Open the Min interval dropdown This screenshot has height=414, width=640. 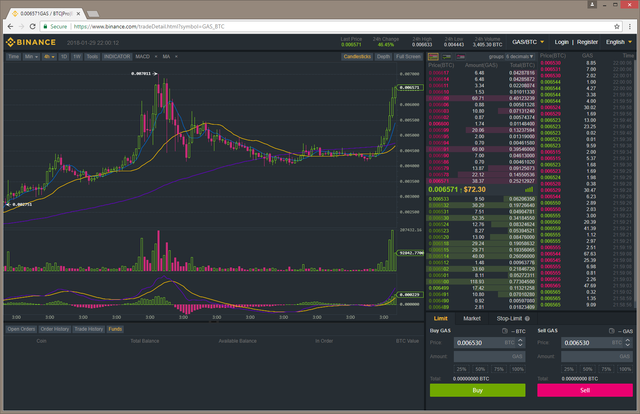pos(31,57)
